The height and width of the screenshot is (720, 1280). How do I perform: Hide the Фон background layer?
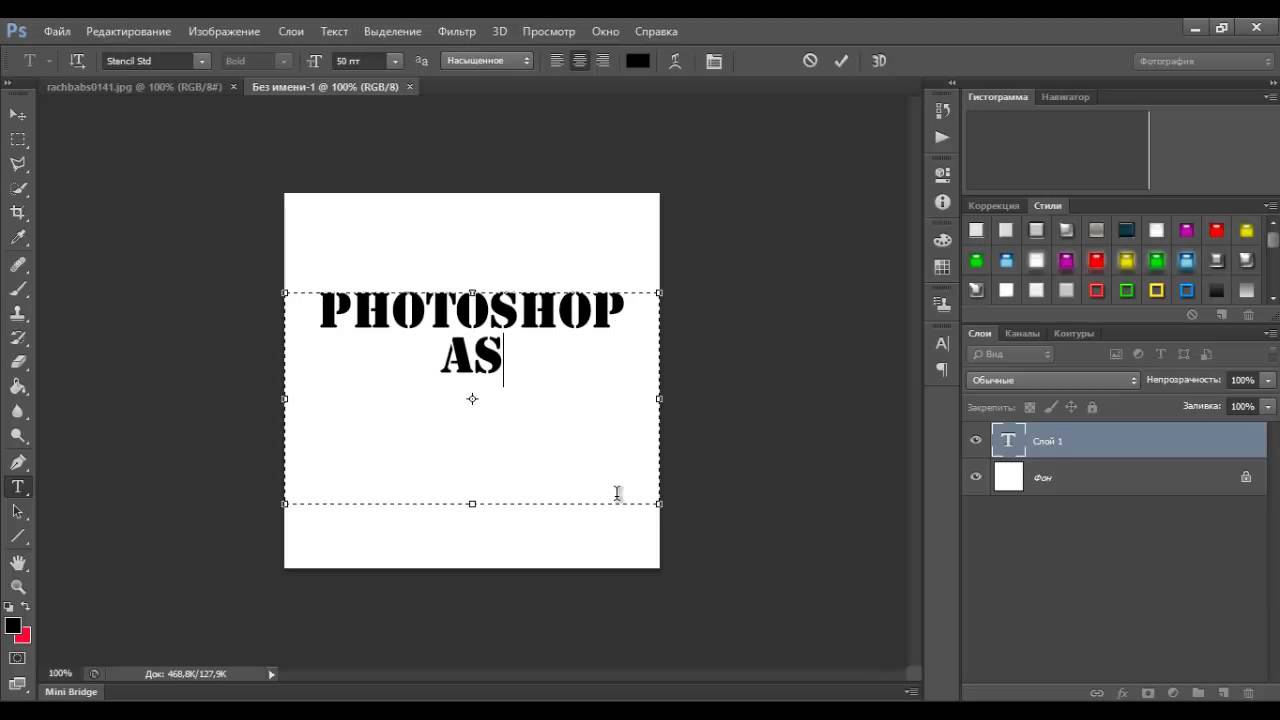click(976, 477)
